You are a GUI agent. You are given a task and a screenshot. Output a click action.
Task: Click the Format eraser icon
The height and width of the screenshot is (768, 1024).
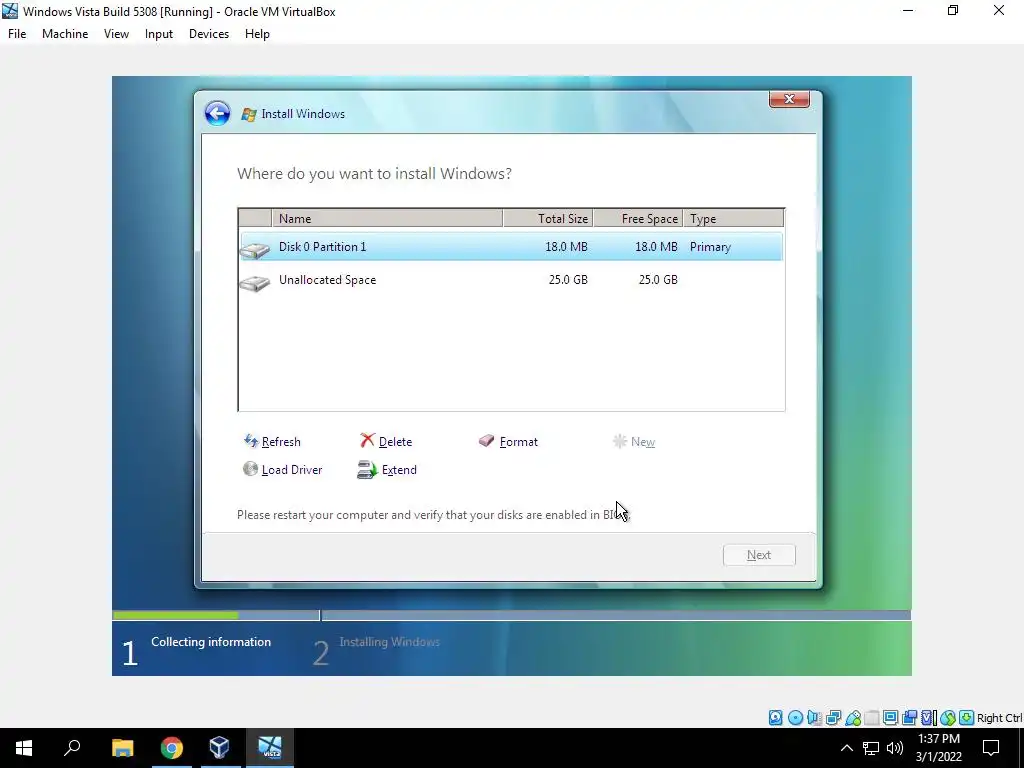pos(487,441)
